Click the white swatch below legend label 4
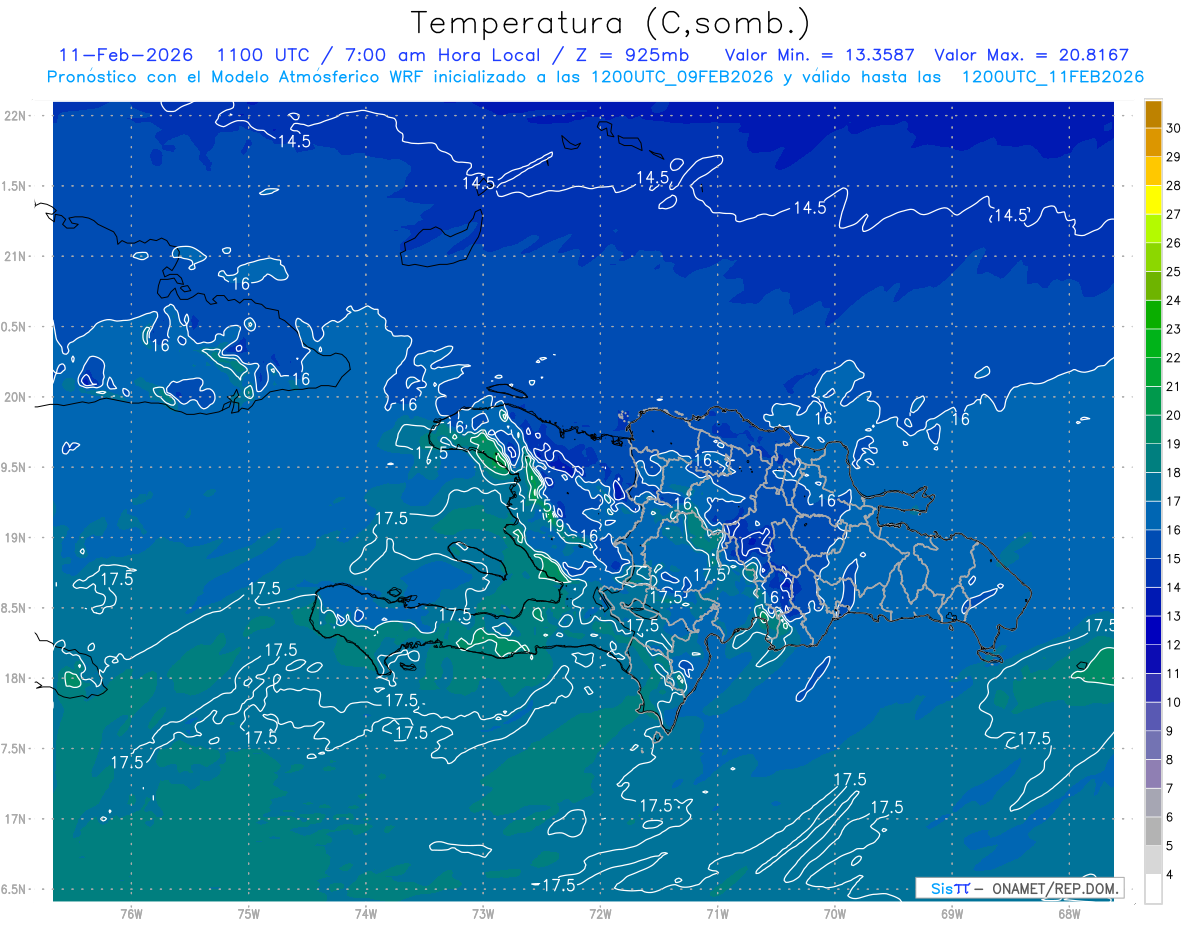1200x927 pixels. (1153, 889)
